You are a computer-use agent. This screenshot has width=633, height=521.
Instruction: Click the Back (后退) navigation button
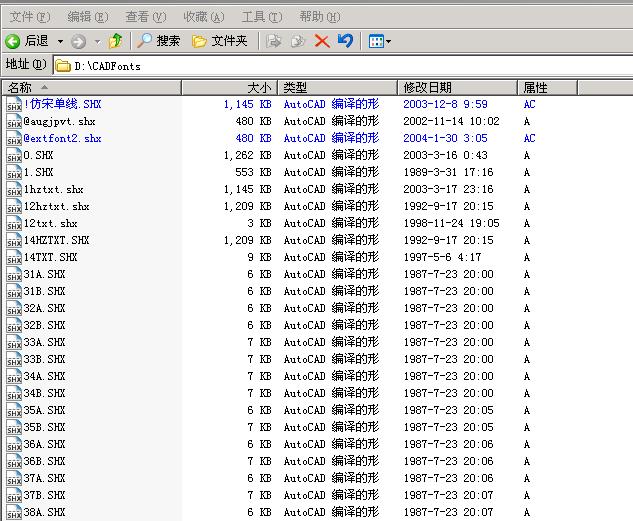27,41
